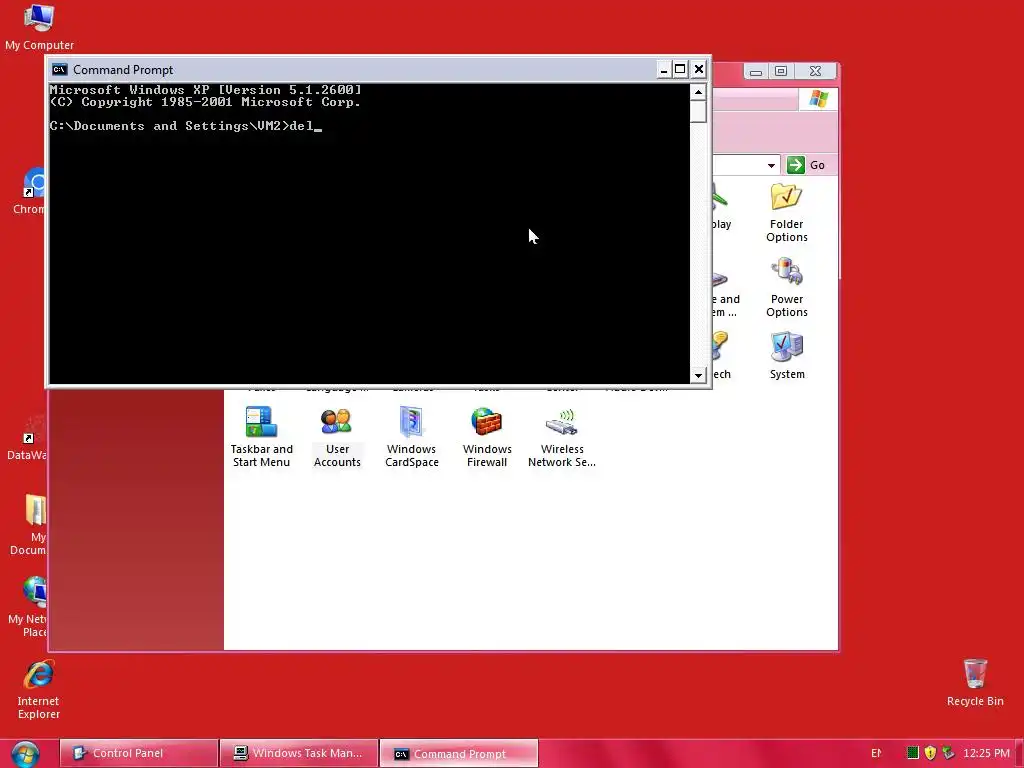Open the Command Prompt system menu icon
1024x768 pixels.
[59, 69]
